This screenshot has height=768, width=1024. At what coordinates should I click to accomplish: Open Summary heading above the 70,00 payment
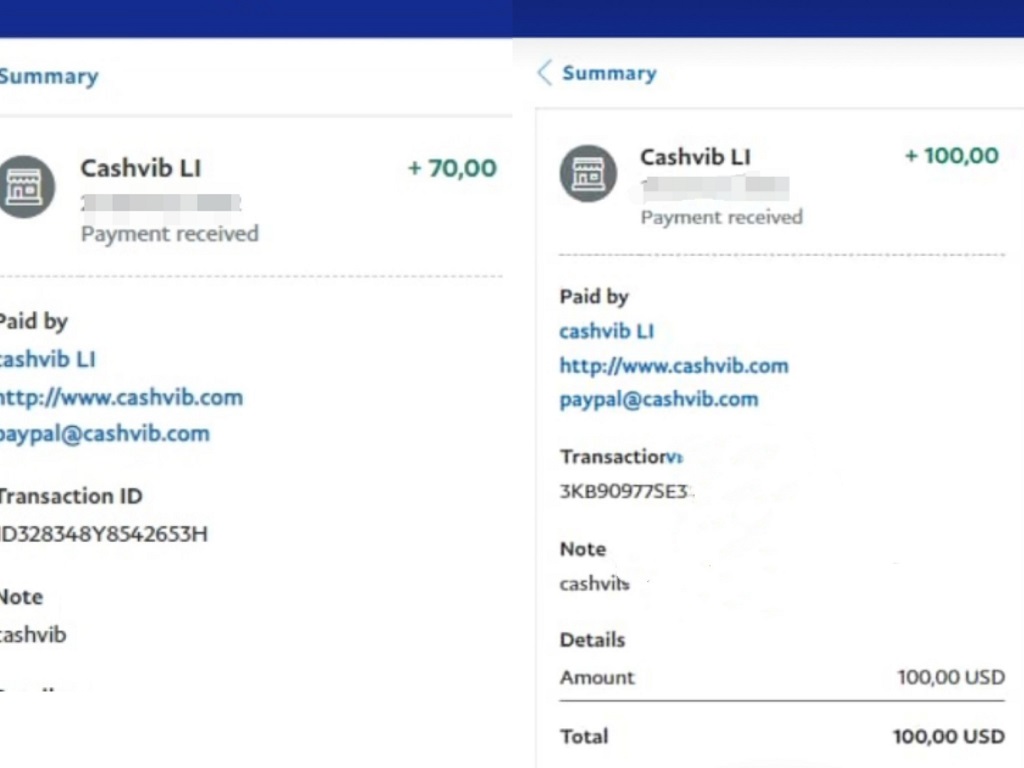tap(48, 77)
